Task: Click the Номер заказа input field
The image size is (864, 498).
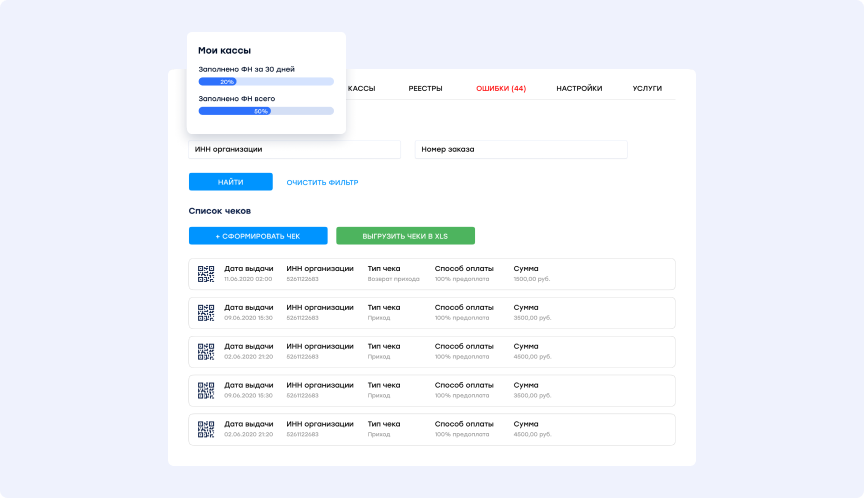Action: [x=520, y=149]
